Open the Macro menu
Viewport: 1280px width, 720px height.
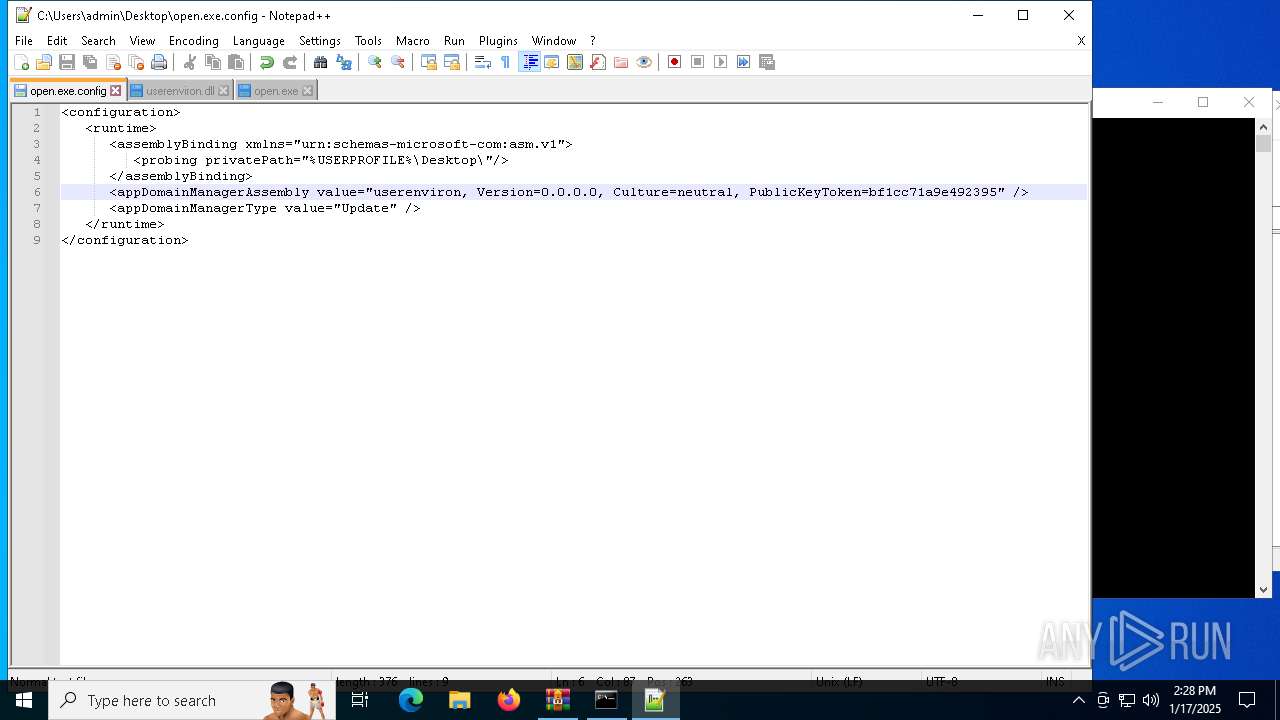coord(413,41)
